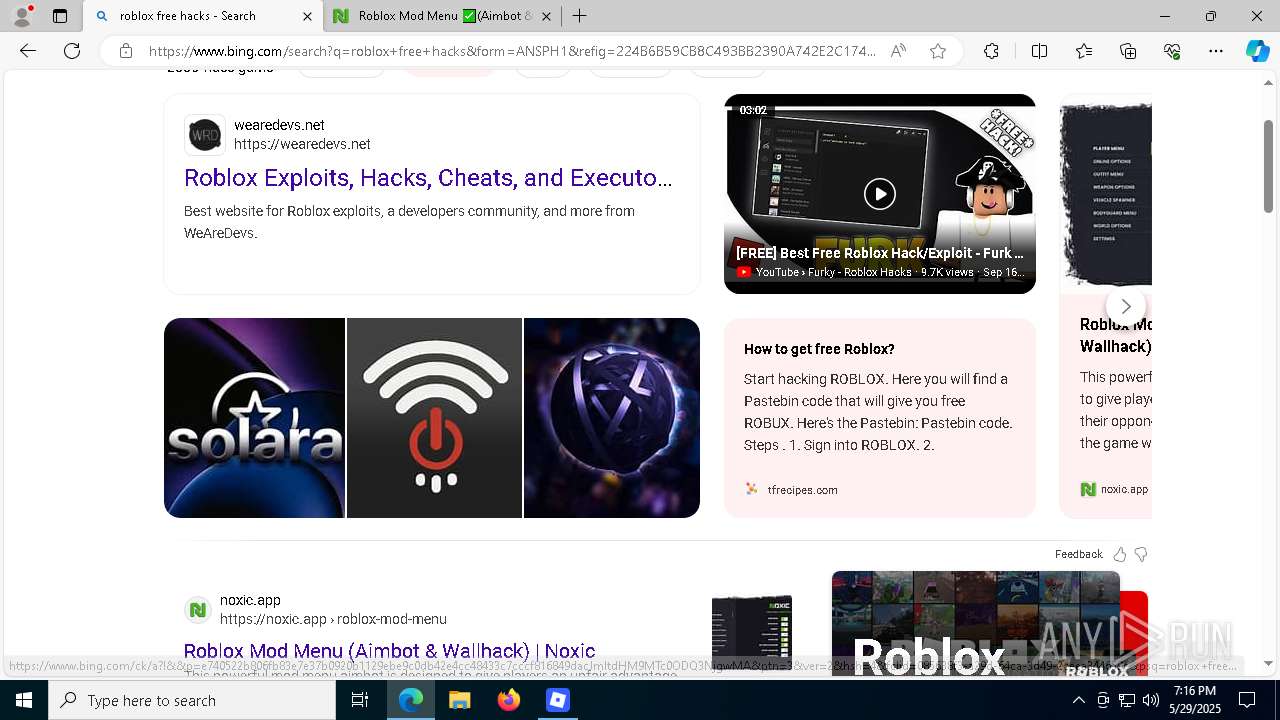Open How to get free Roblox card
1280x720 pixels.
[x=880, y=418]
